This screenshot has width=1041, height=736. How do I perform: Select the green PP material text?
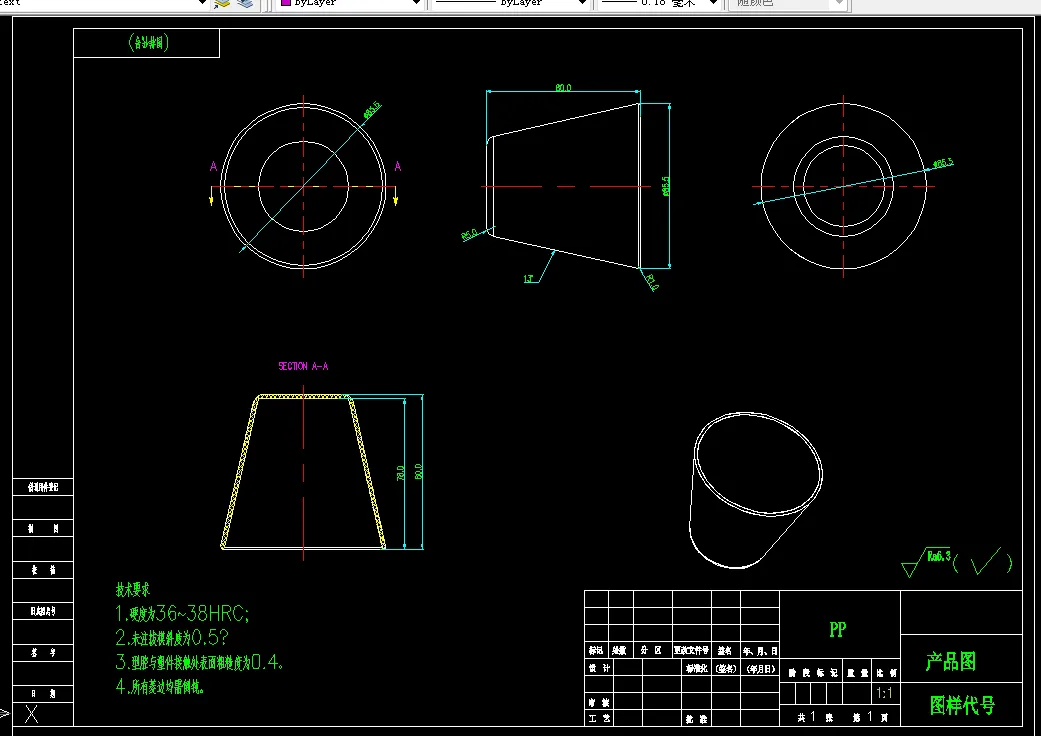click(838, 629)
